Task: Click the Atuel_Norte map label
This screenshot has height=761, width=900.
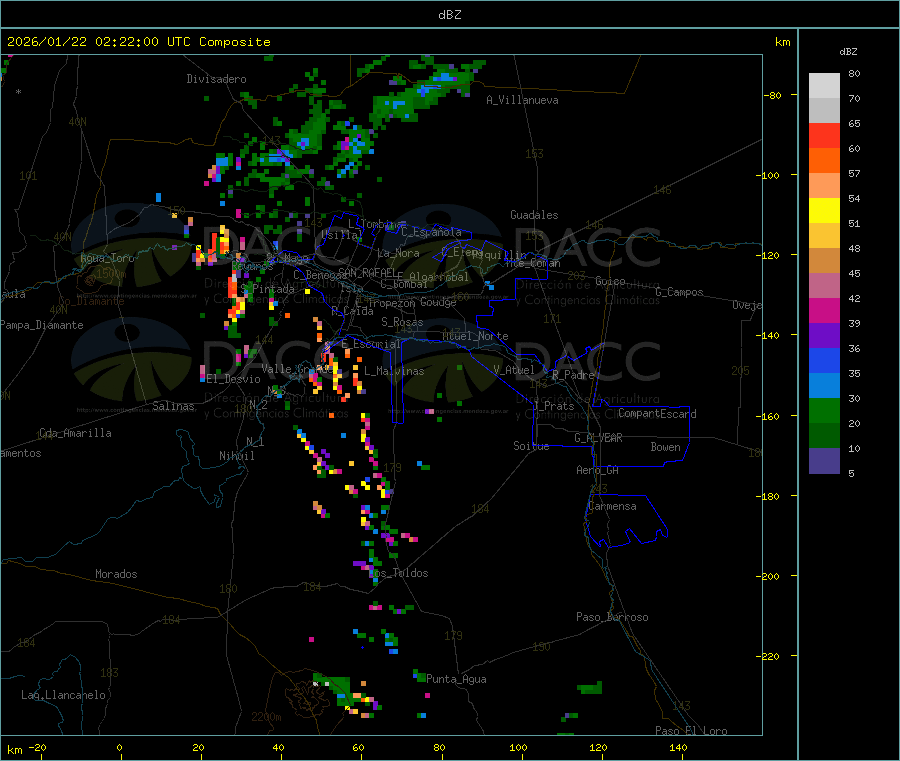Action: pyautogui.click(x=475, y=336)
